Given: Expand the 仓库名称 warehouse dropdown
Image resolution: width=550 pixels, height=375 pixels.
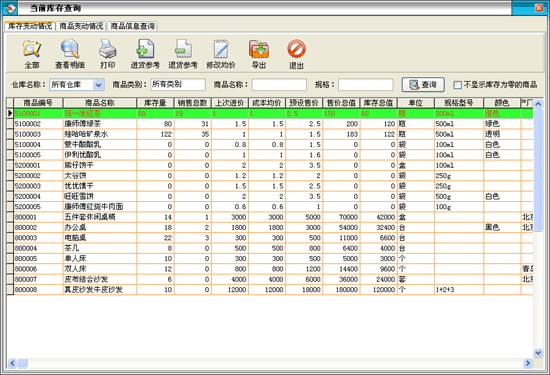Looking at the screenshot, I should tap(99, 85).
